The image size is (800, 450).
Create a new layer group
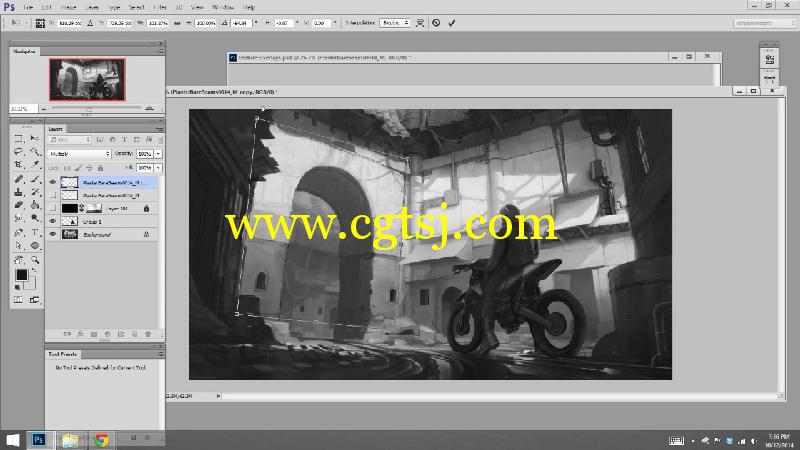pyautogui.click(x=121, y=334)
